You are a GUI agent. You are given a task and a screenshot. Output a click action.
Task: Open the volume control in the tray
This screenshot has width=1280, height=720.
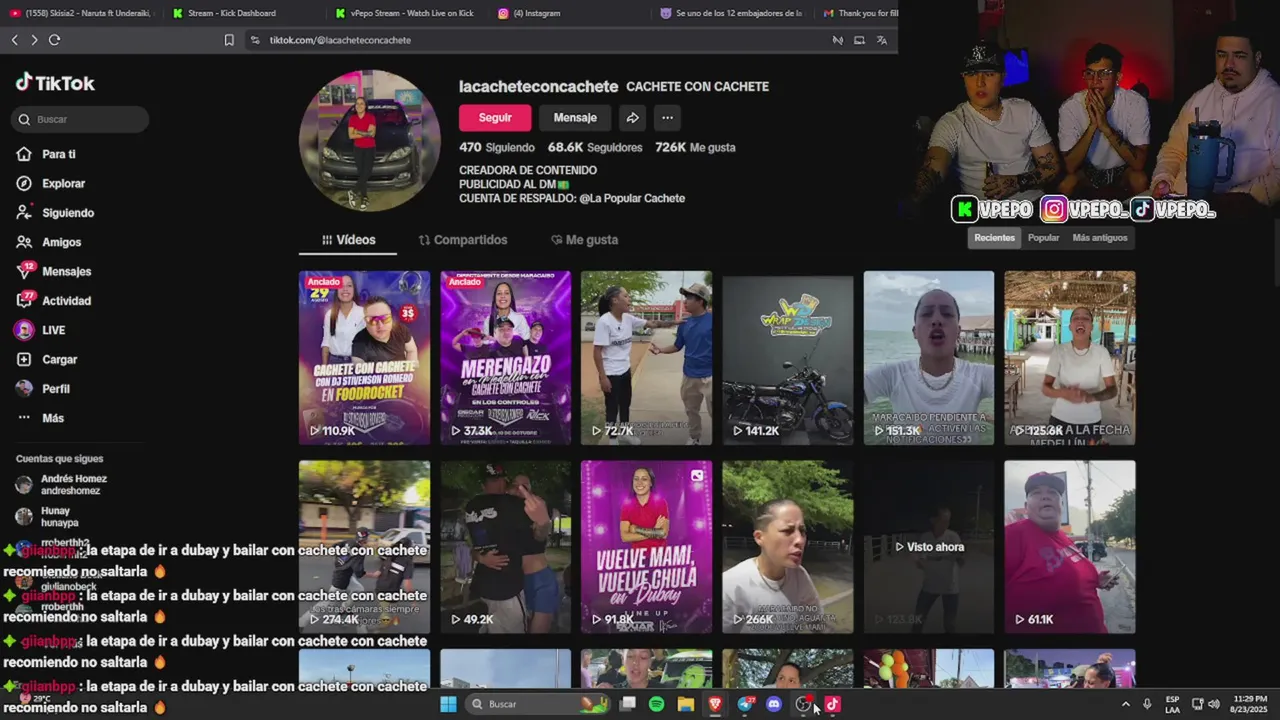pyautogui.click(x=1214, y=704)
